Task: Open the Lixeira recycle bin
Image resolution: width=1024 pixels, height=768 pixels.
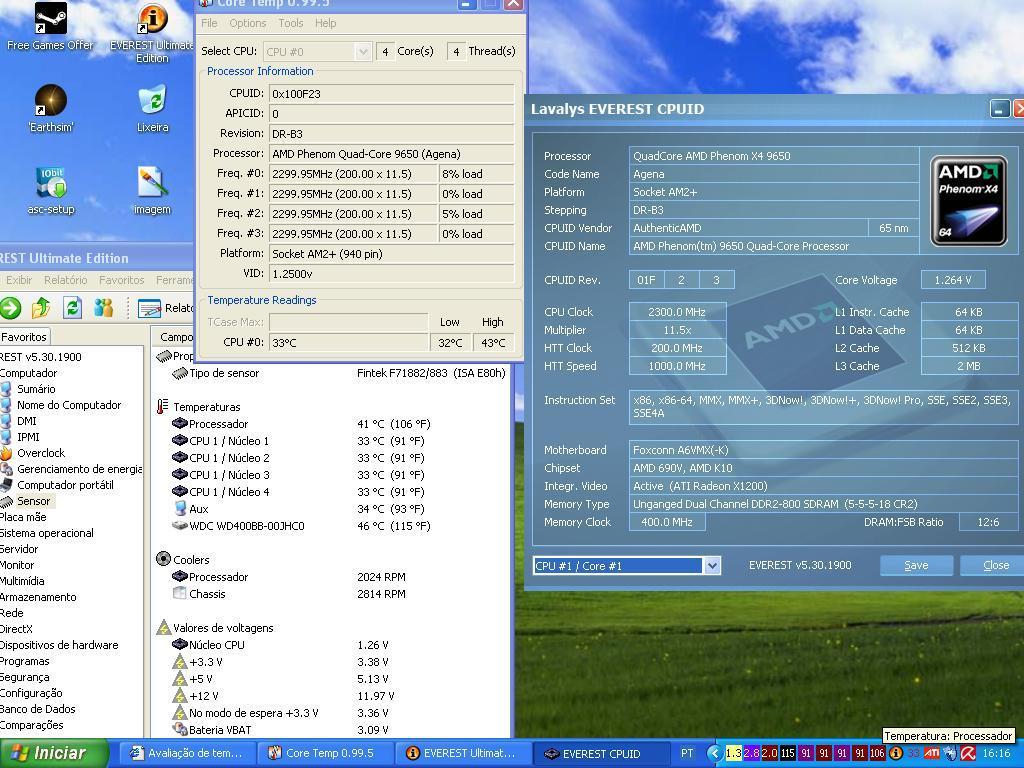Action: 152,108
